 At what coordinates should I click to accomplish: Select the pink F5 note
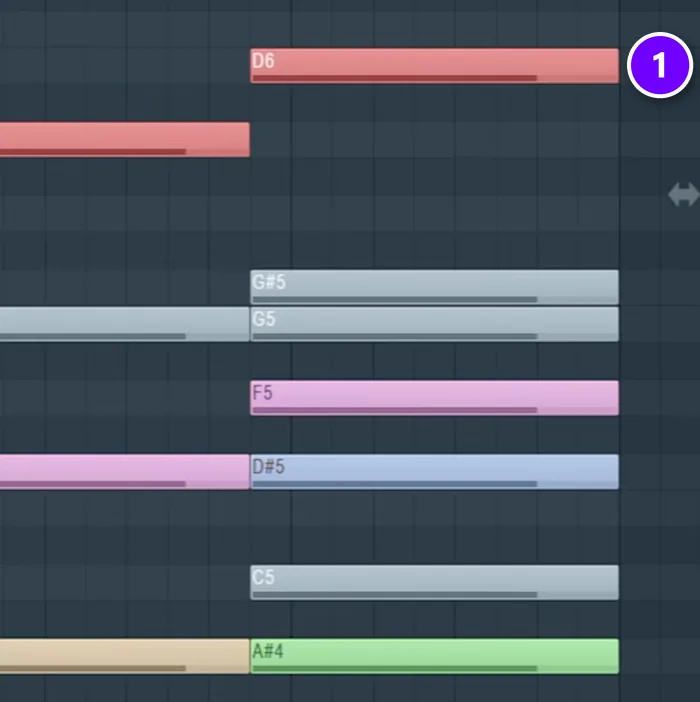[x=435, y=398]
